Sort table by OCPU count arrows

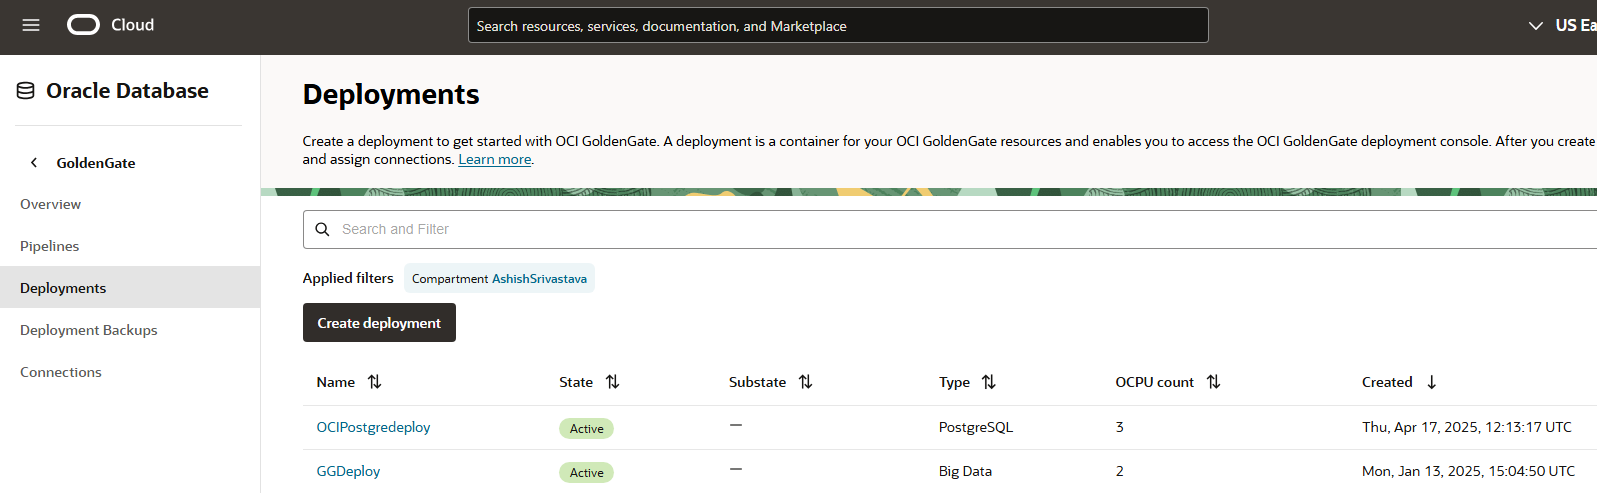(1214, 382)
